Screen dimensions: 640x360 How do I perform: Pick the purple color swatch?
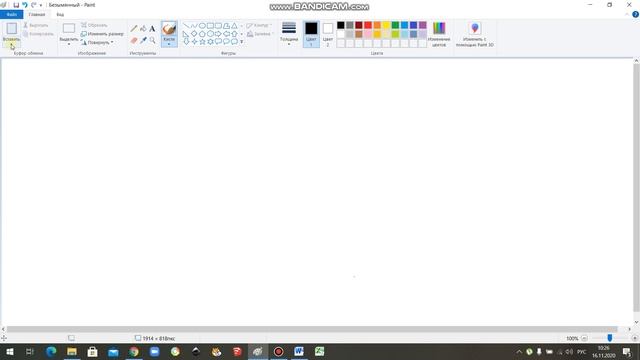tap(422, 25)
